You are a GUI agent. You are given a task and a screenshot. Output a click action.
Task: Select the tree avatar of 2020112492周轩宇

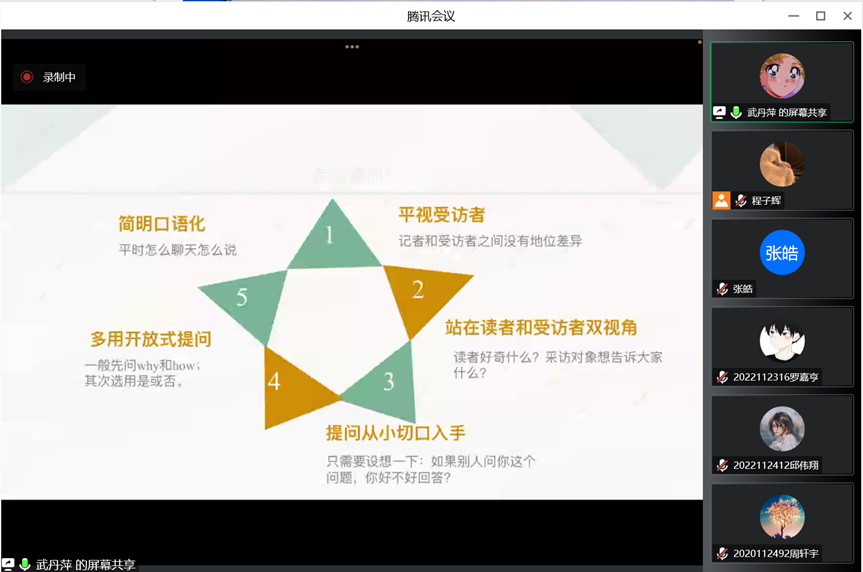pos(782,517)
